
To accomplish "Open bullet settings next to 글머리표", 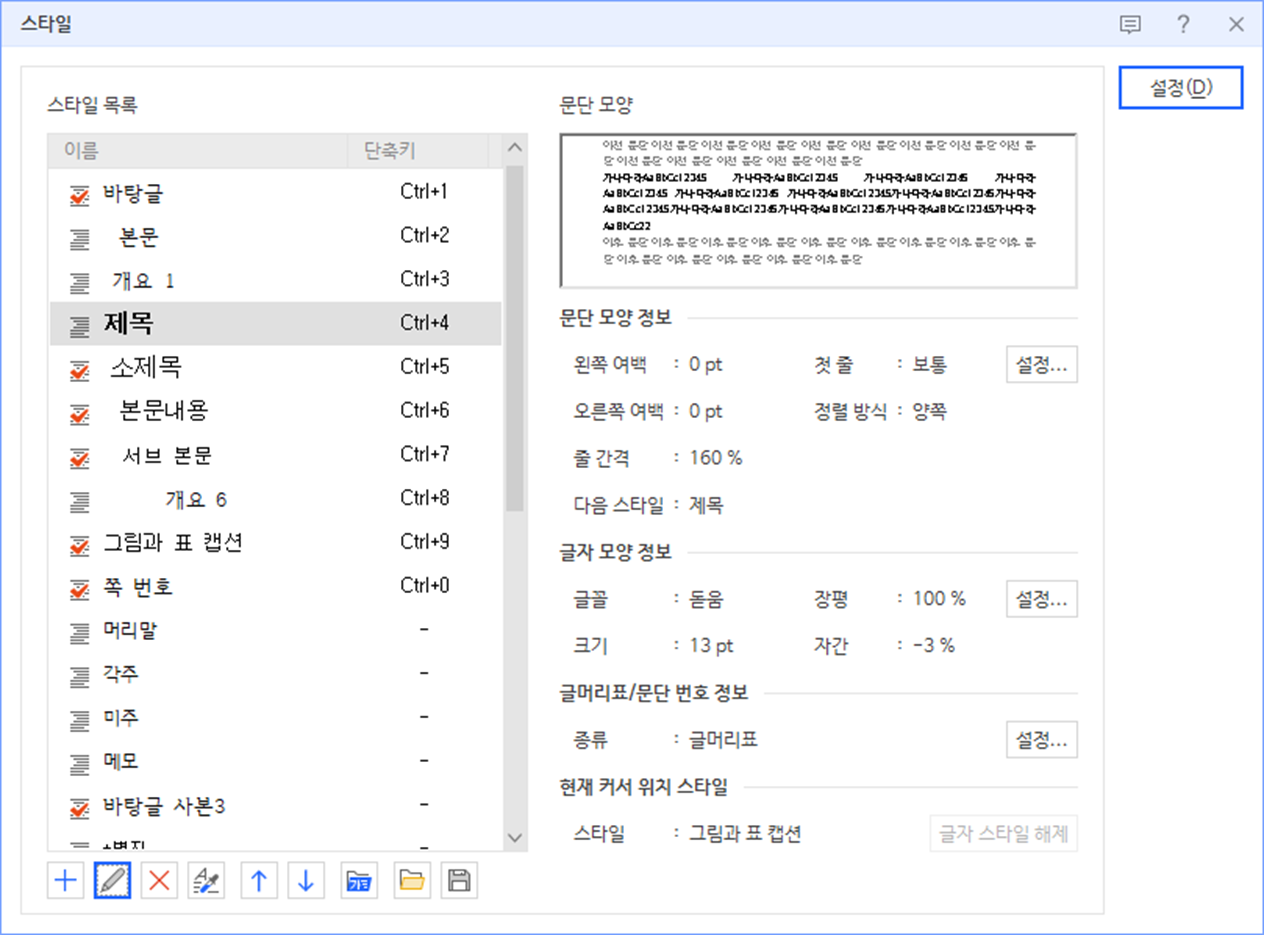I will [1042, 740].
